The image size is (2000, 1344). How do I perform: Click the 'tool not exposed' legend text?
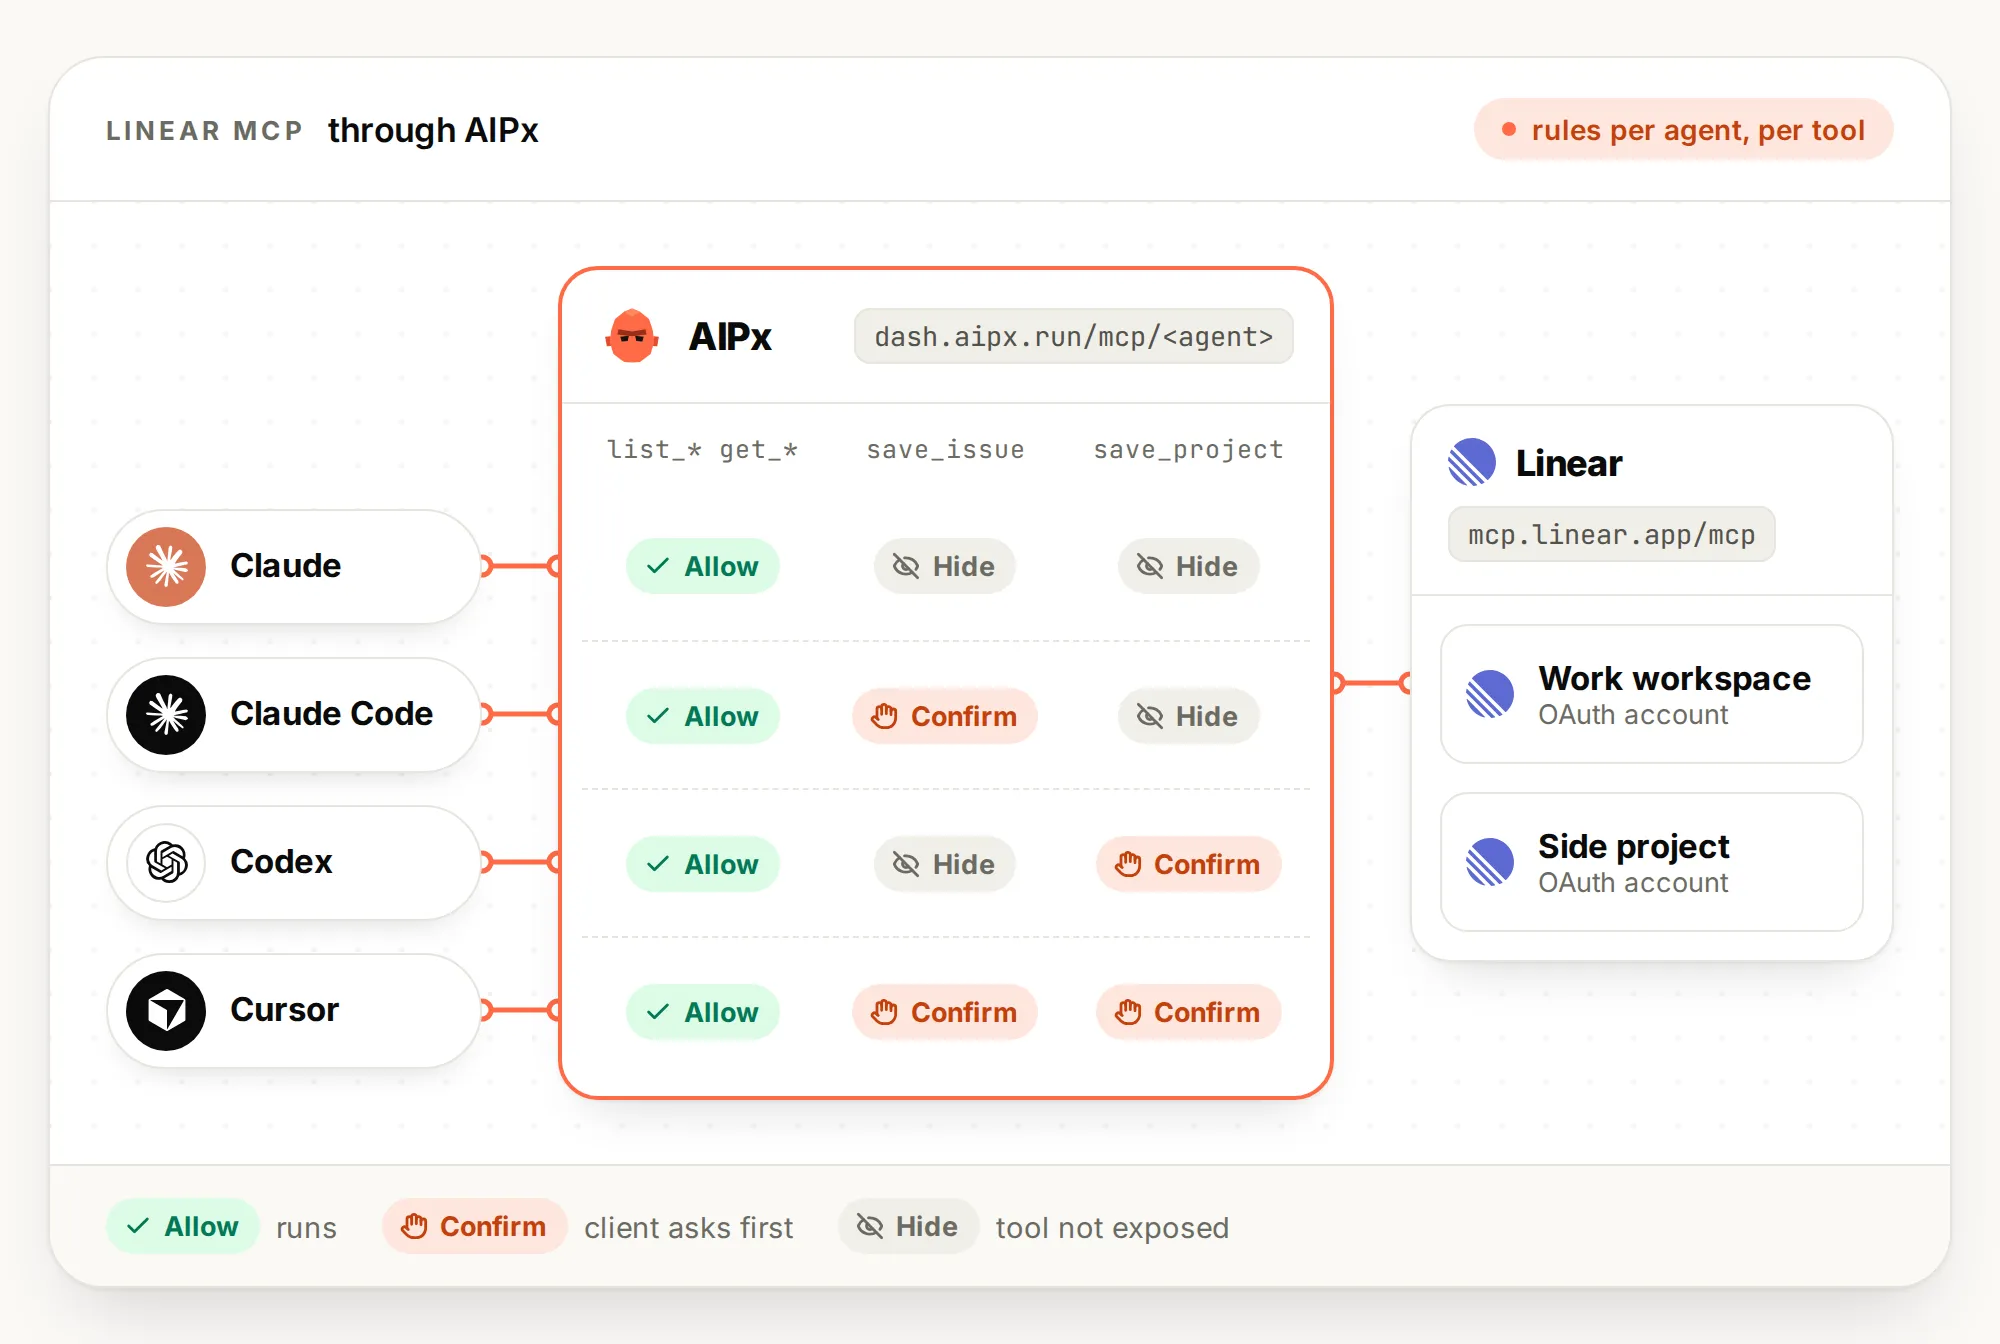[1112, 1227]
